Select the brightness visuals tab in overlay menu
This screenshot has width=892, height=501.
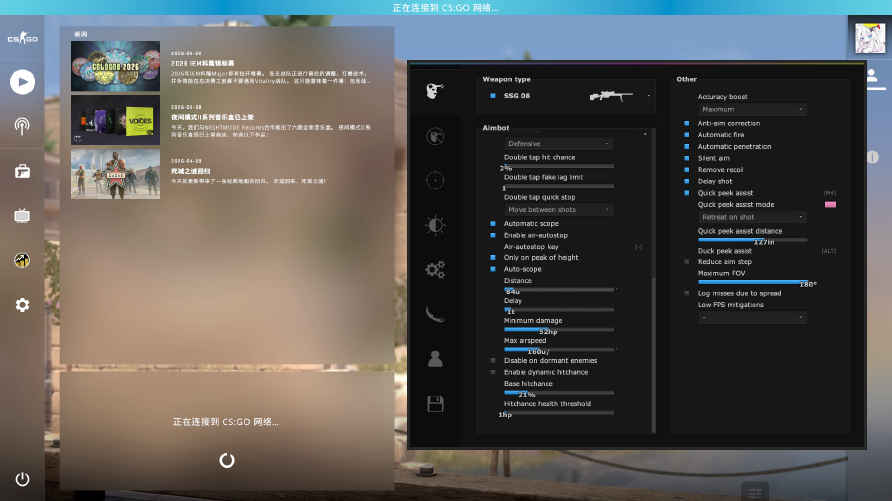[435, 225]
